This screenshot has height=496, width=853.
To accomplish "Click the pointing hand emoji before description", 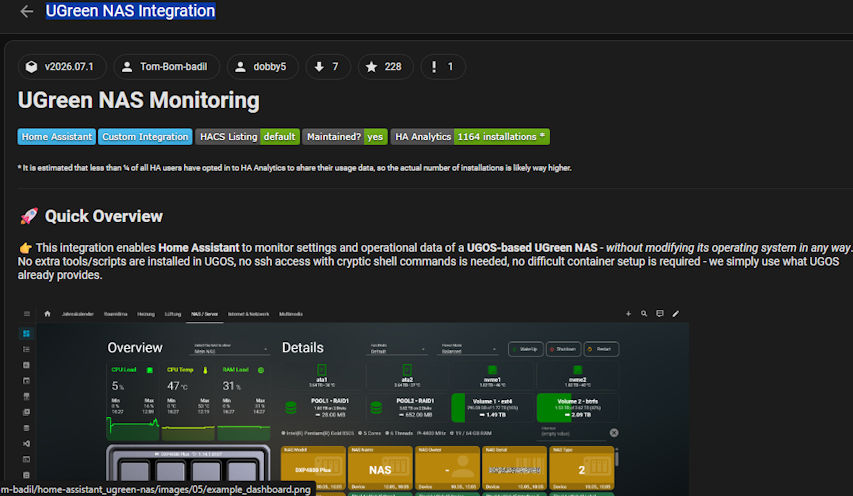I will 25,248.
